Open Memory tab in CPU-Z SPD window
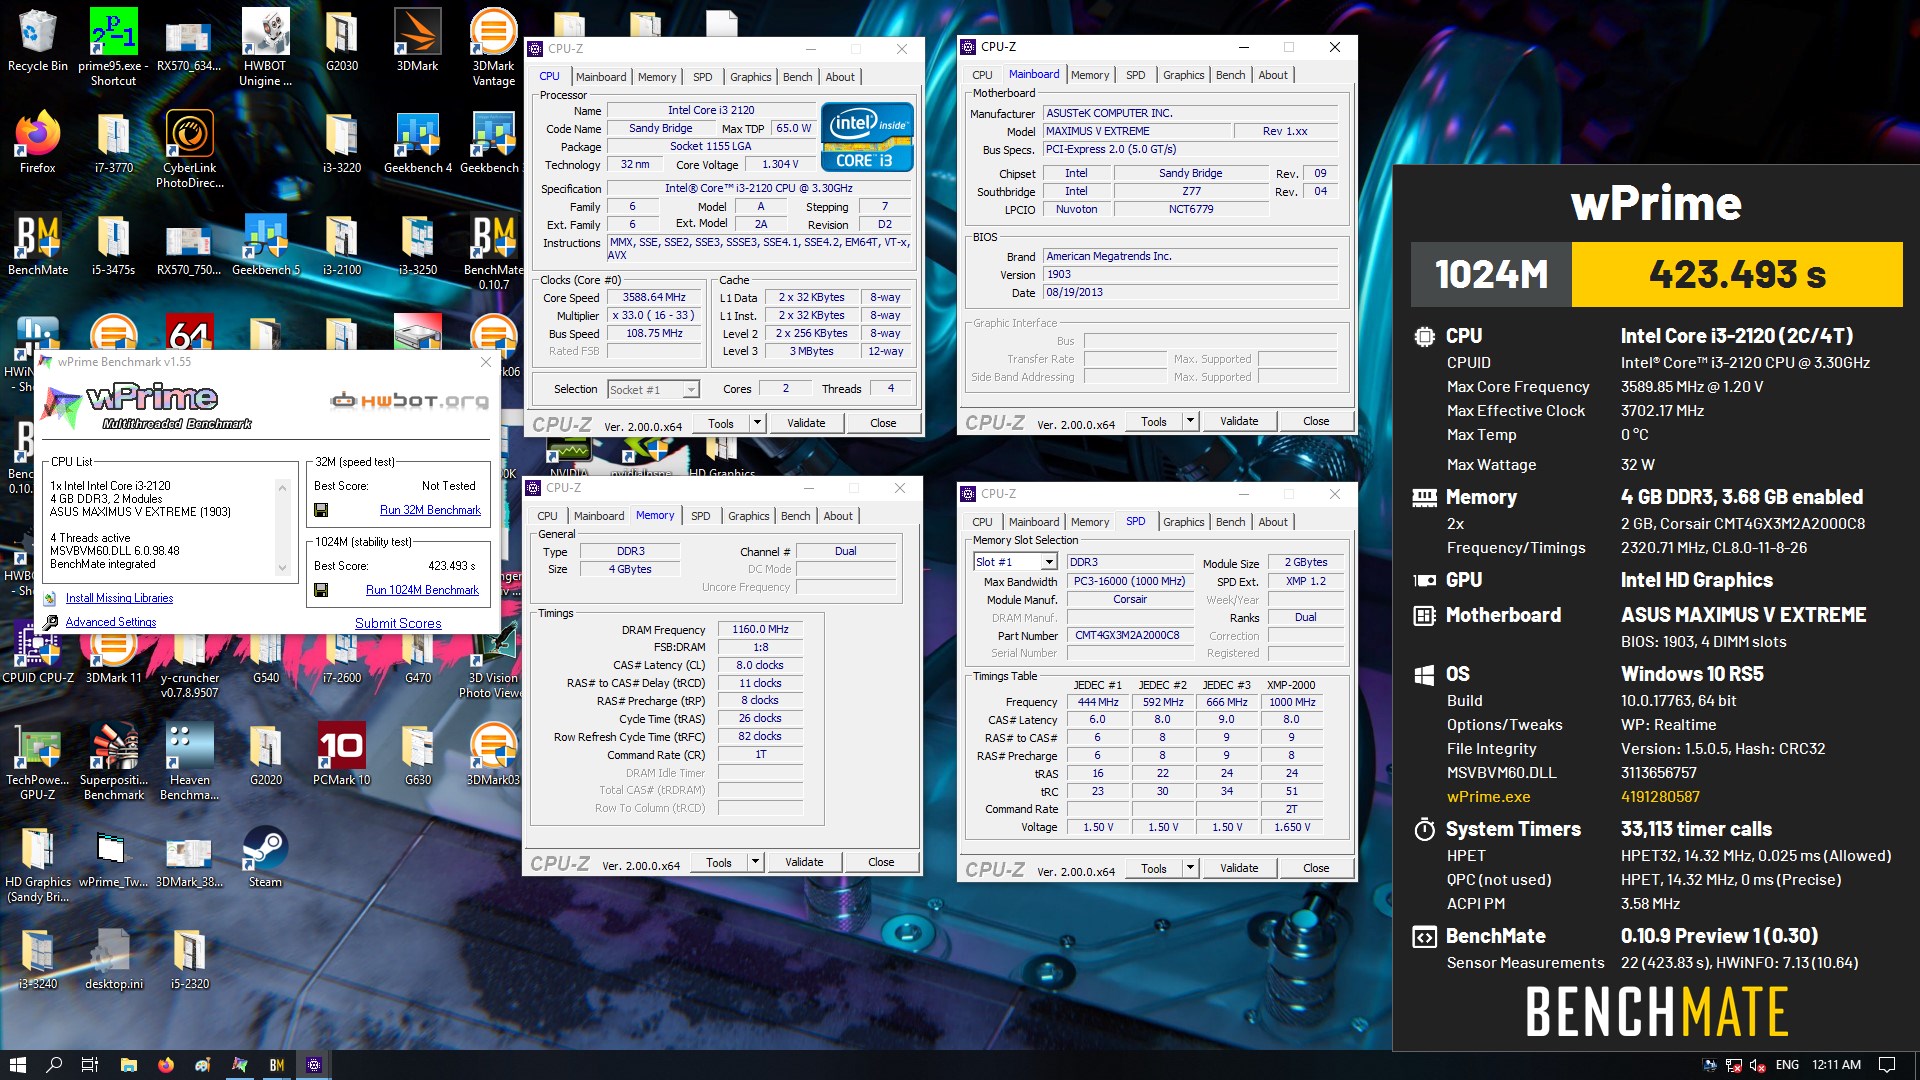Screen dimensions: 1920x1080 coord(1089,522)
